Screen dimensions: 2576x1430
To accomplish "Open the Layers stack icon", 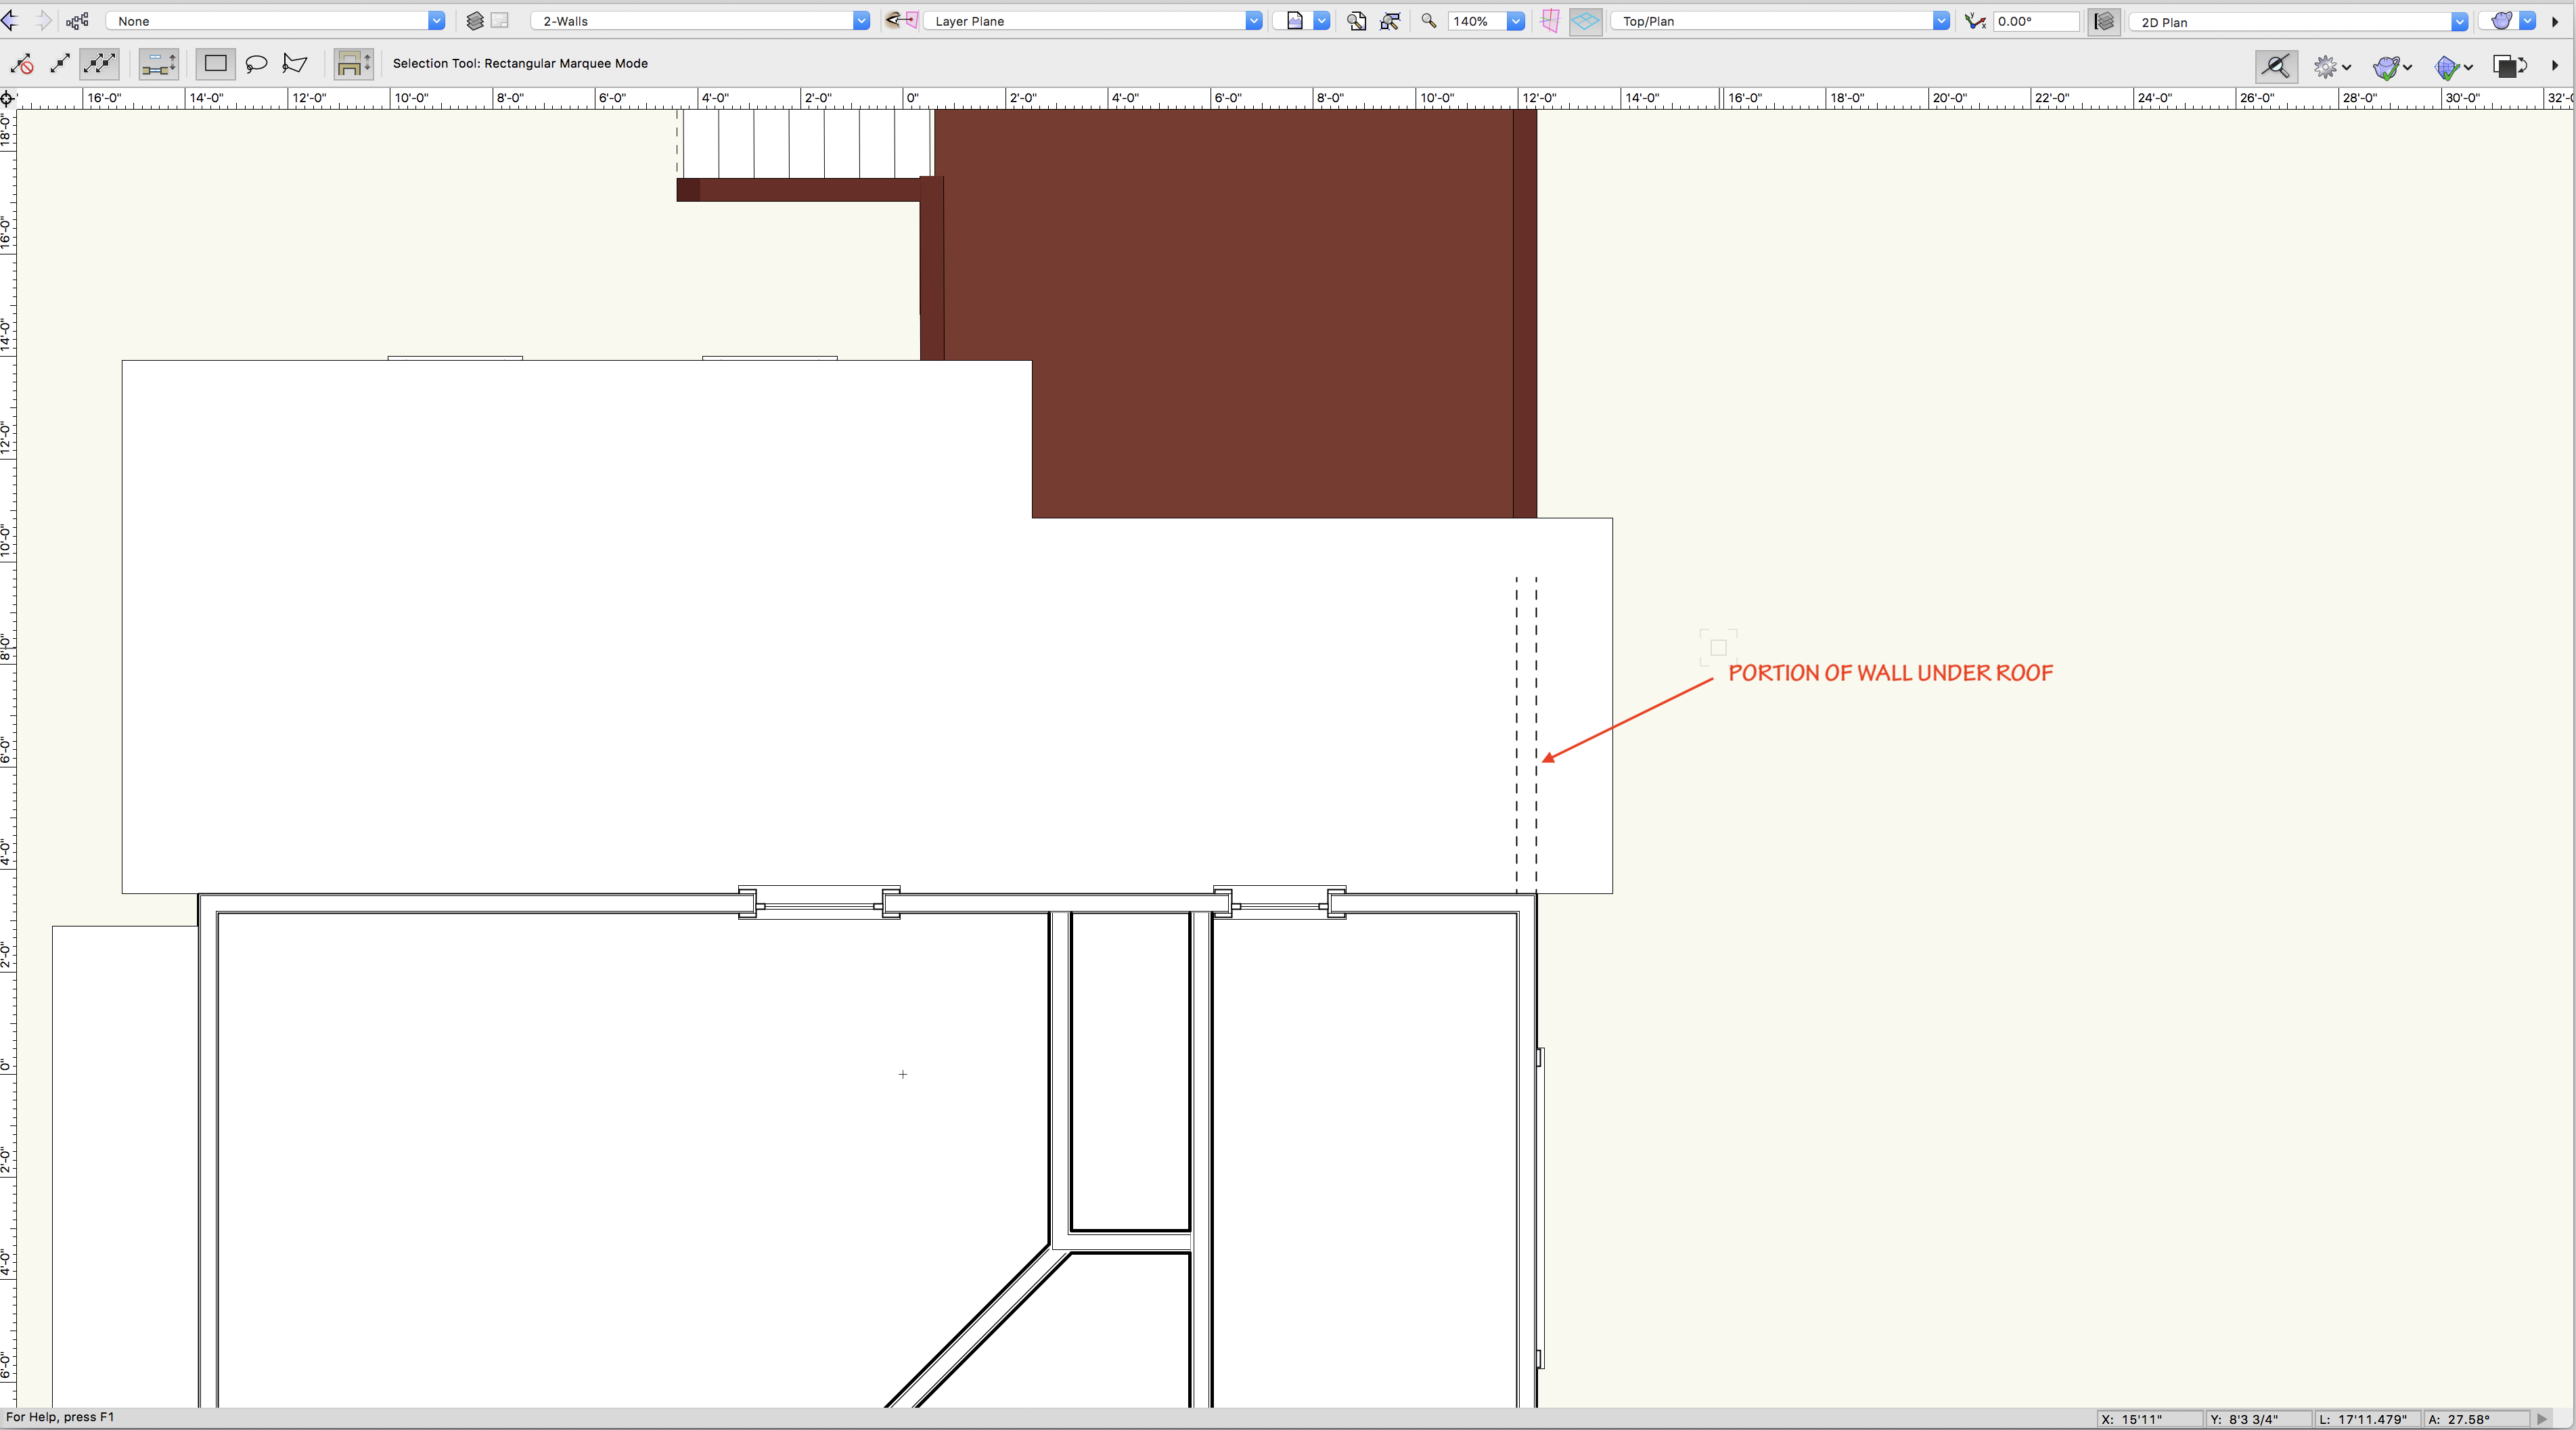I will click(x=475, y=20).
